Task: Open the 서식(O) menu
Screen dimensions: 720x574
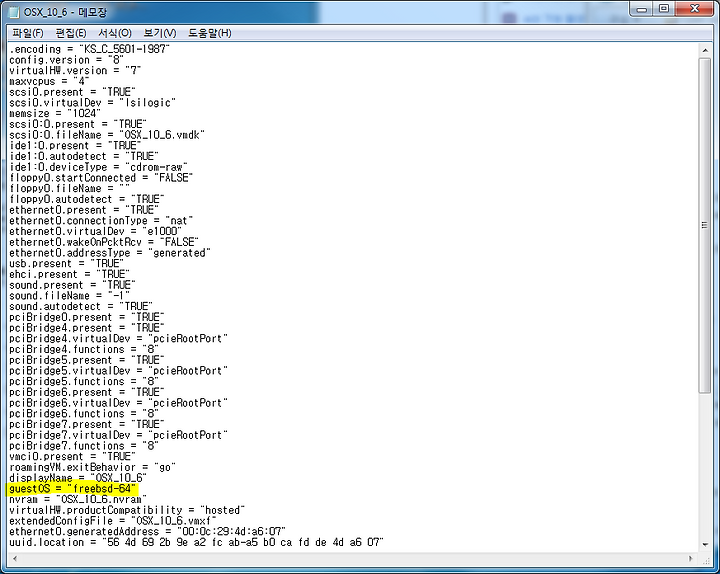Action: pos(115,33)
